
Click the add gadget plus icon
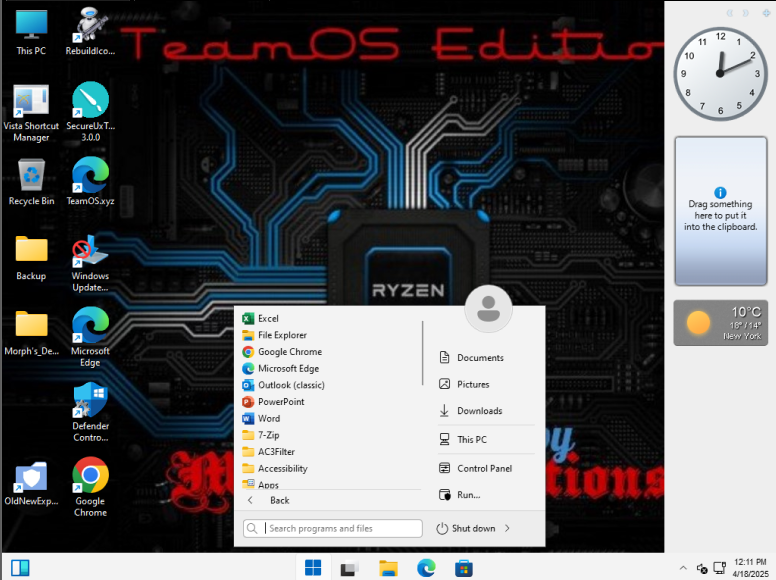click(x=766, y=13)
